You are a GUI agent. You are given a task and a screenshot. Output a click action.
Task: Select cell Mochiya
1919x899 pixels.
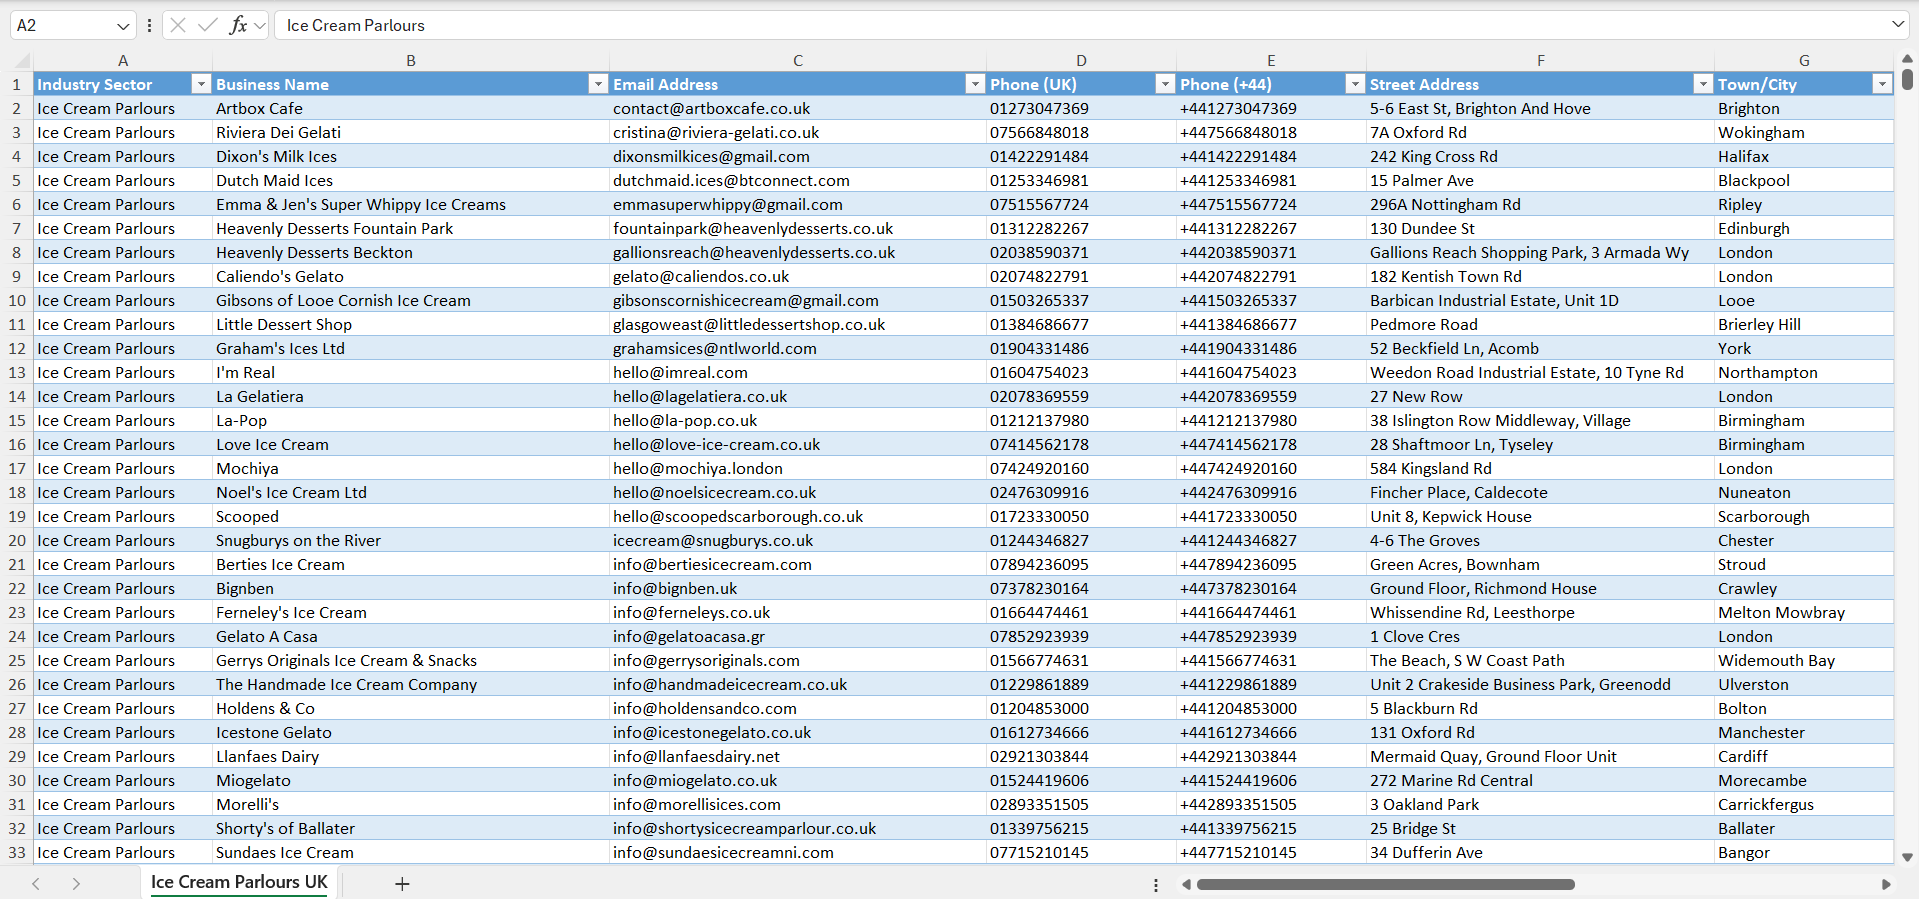pyautogui.click(x=411, y=468)
